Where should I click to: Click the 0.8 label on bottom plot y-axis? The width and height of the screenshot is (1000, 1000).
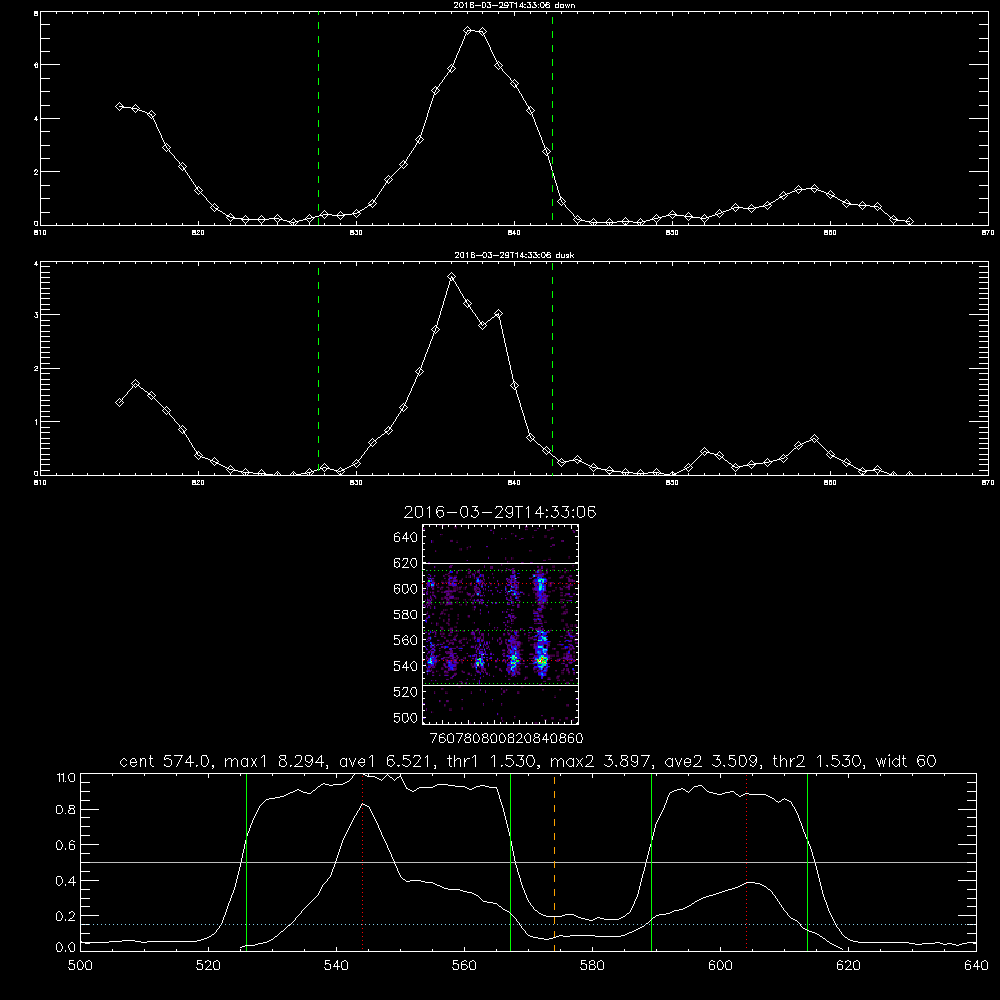(x=66, y=809)
